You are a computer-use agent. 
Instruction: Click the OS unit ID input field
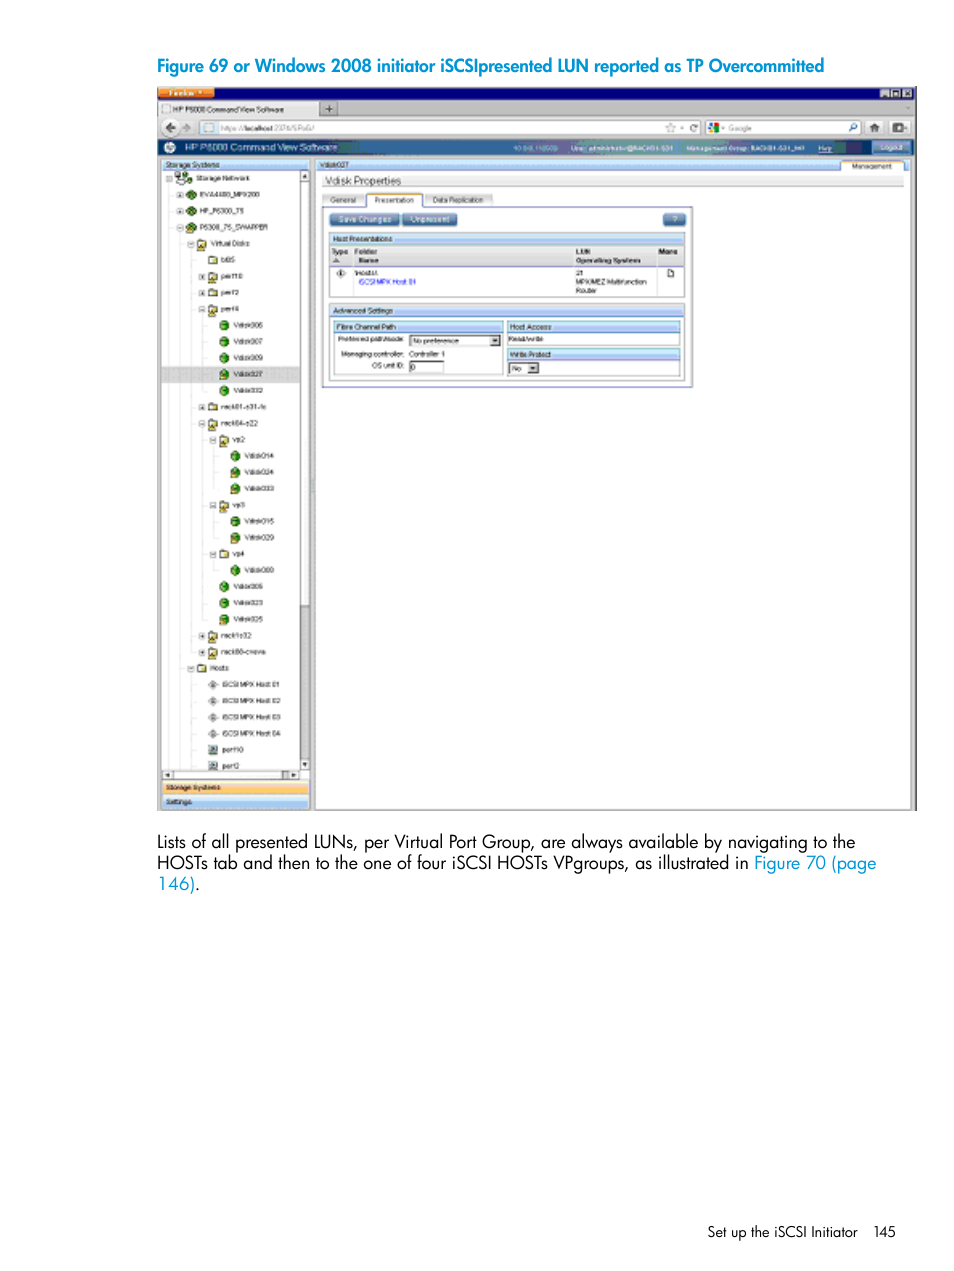pyautogui.click(x=426, y=367)
